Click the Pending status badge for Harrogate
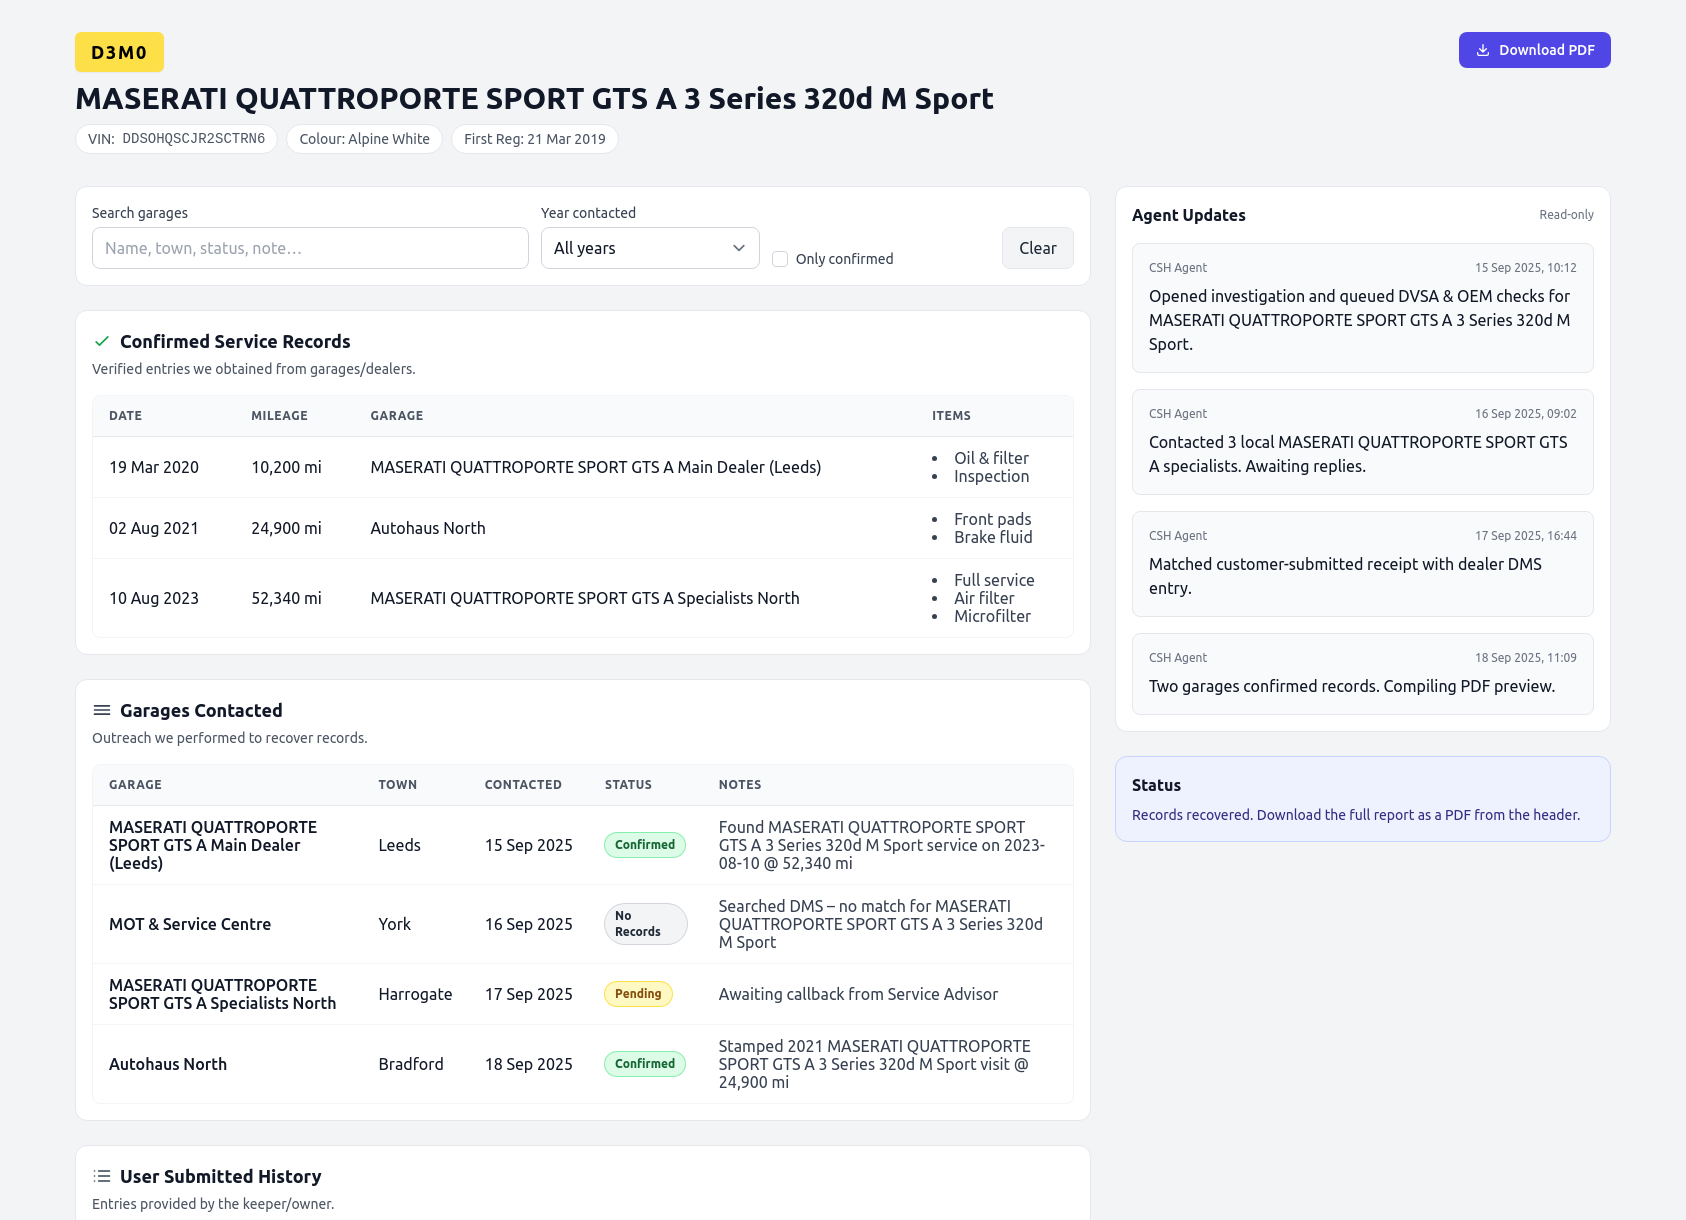This screenshot has height=1220, width=1686. click(638, 994)
